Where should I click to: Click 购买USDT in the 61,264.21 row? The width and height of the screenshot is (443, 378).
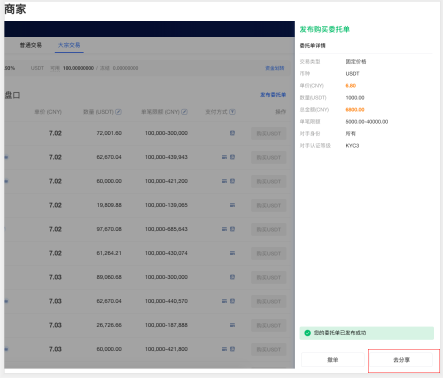(x=269, y=253)
